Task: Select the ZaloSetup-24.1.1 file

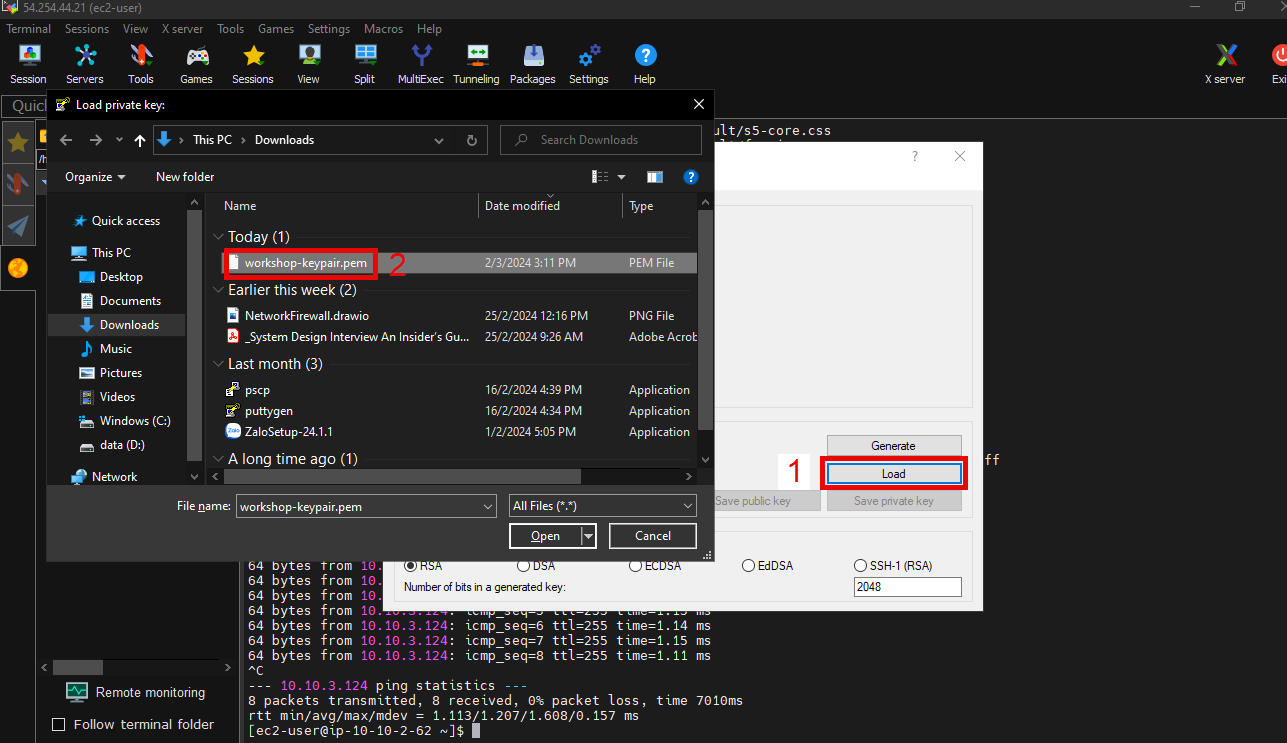Action: point(288,432)
